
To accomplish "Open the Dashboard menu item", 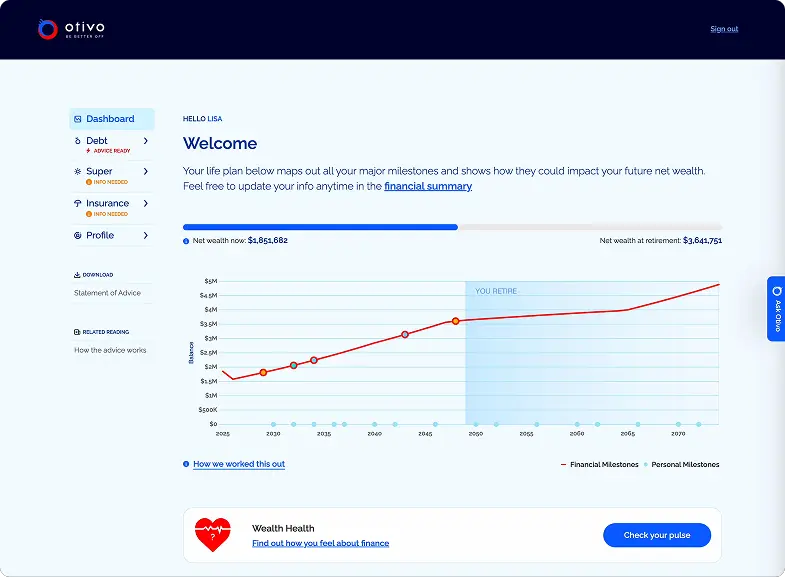I will coord(110,119).
